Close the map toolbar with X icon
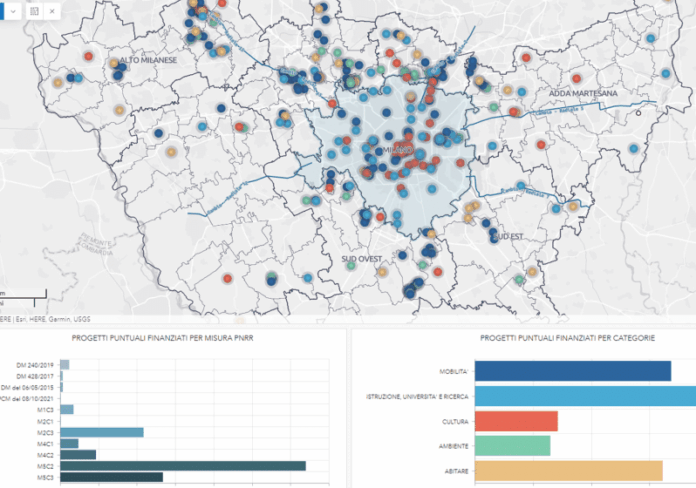This screenshot has height=488, width=696. pos(52,10)
